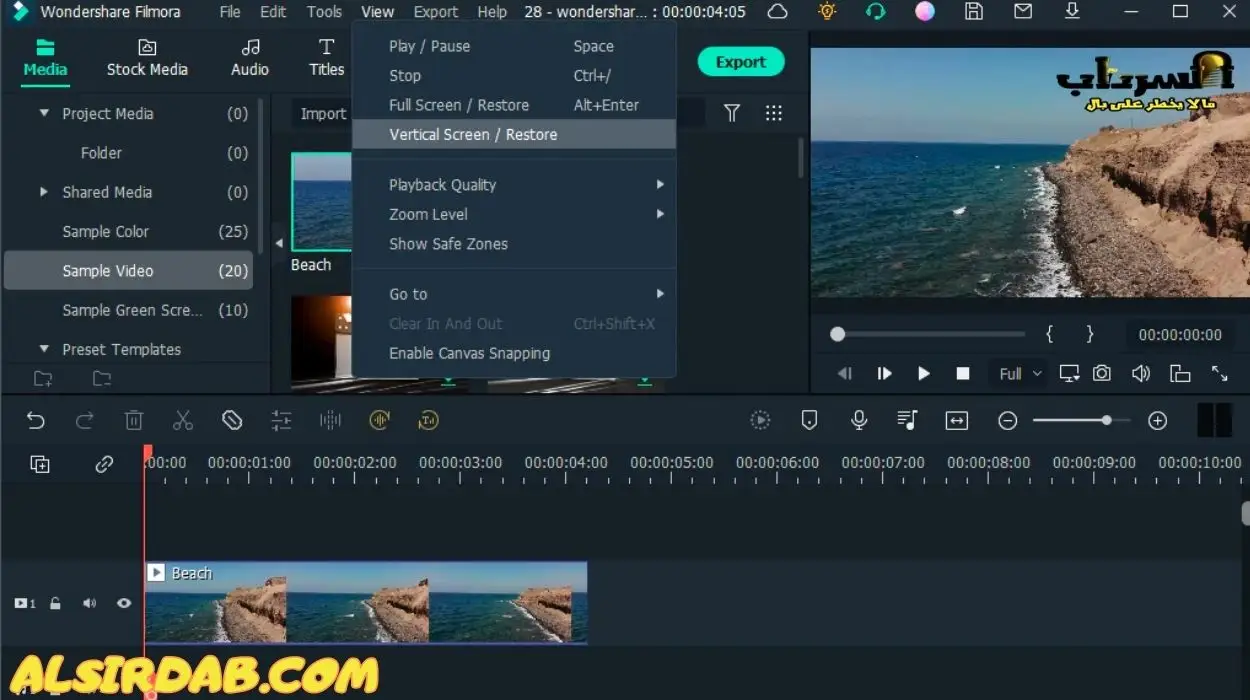Collapse media sidebar with arrow handle
This screenshot has height=700, width=1250.
click(x=279, y=243)
